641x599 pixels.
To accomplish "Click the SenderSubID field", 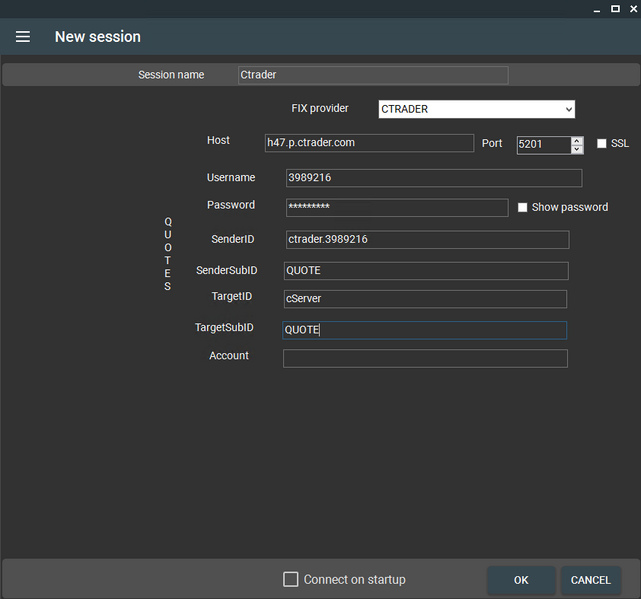I will 425,271.
